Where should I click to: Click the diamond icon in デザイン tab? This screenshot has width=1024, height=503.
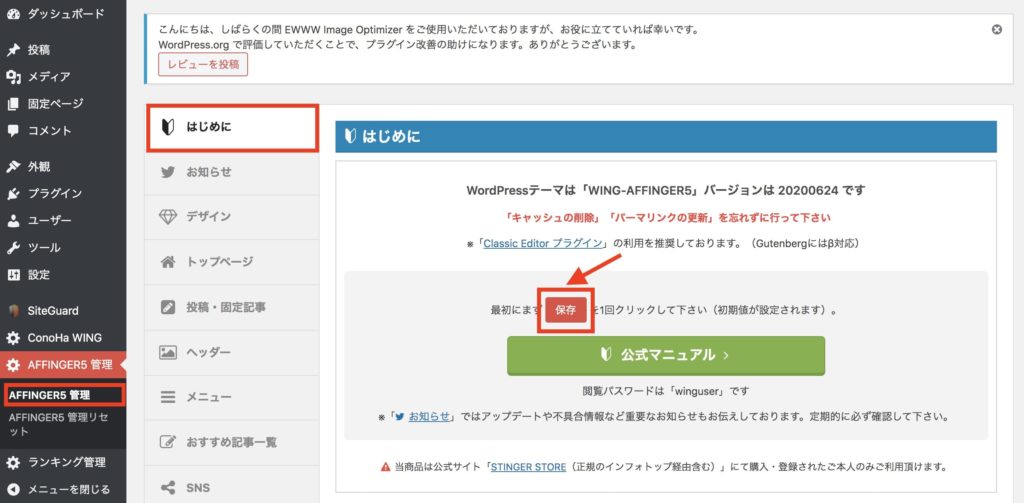tap(168, 217)
